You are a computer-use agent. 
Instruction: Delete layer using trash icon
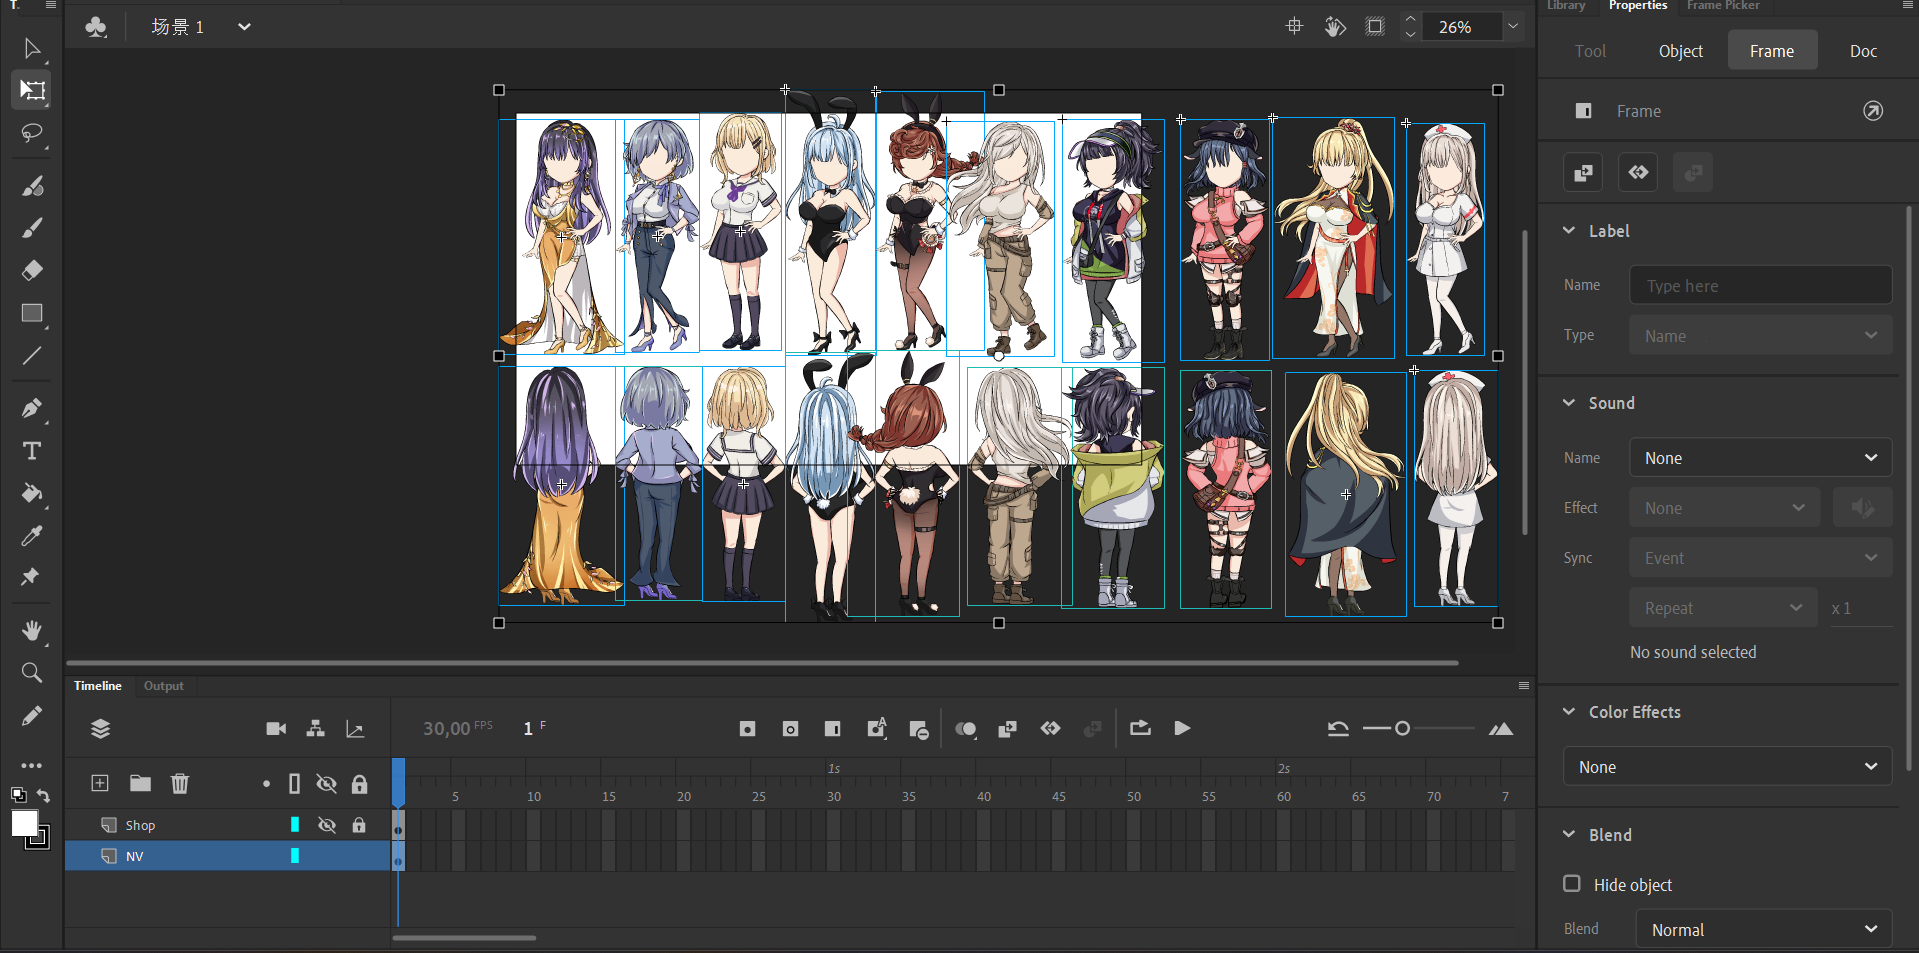click(180, 783)
